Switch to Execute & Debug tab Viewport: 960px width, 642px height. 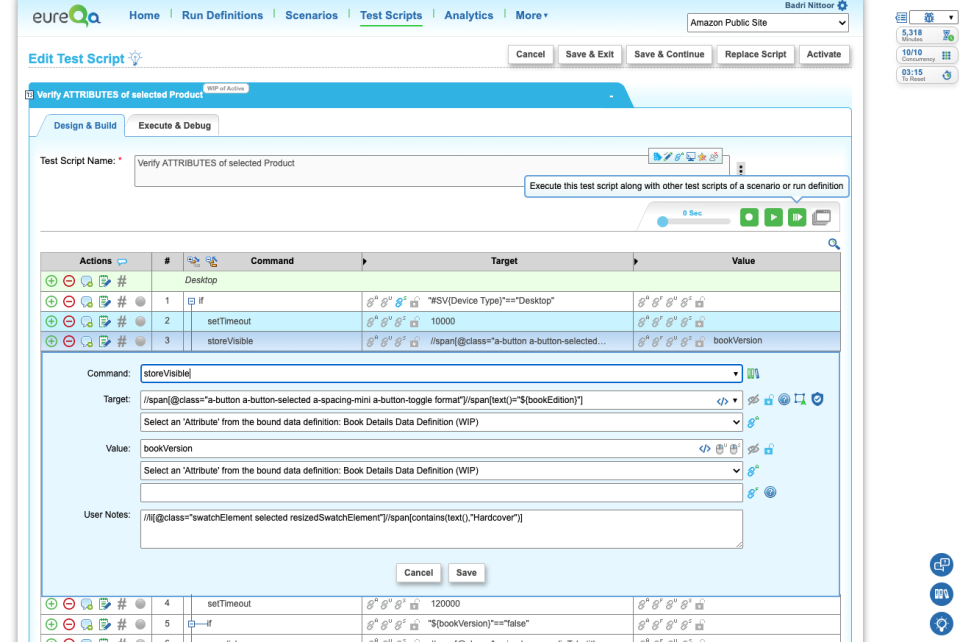(x=174, y=125)
